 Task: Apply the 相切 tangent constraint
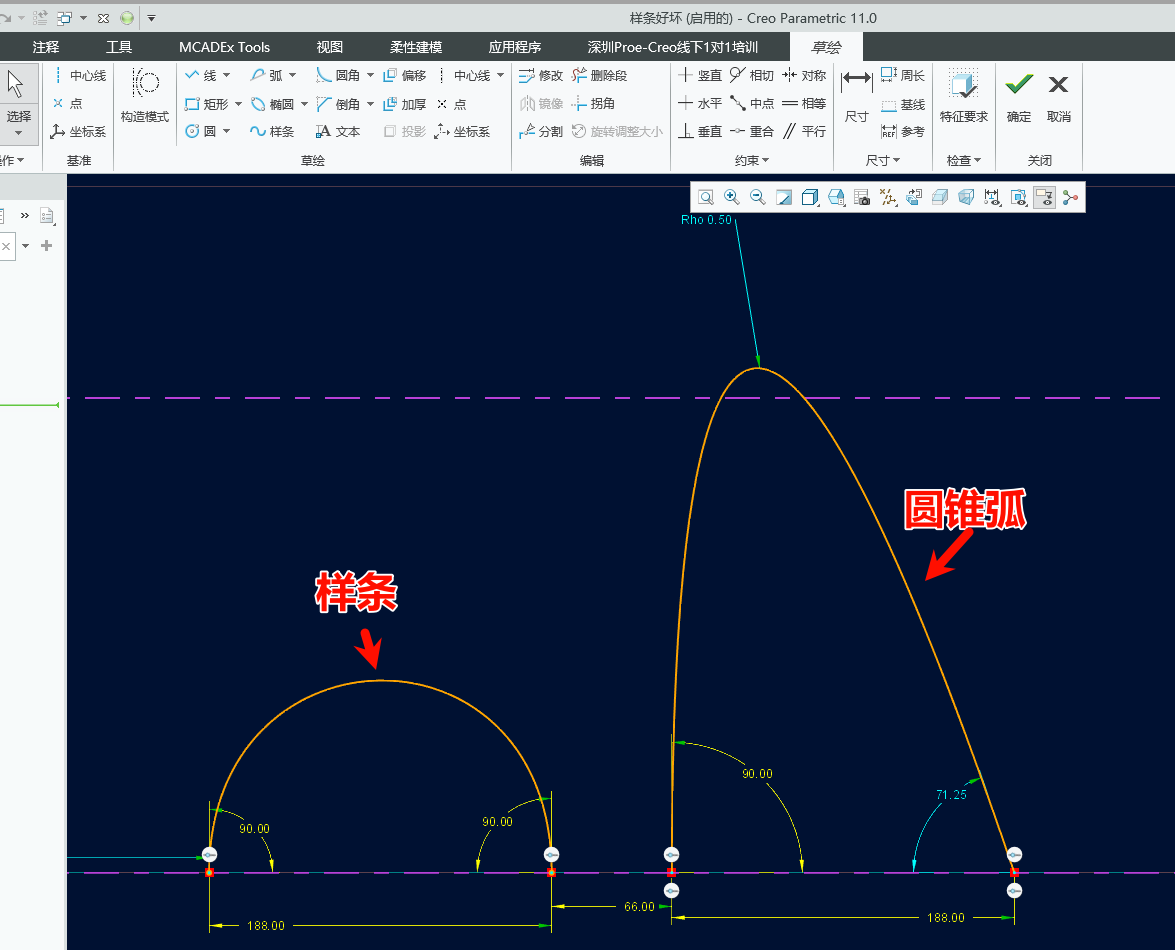point(751,76)
